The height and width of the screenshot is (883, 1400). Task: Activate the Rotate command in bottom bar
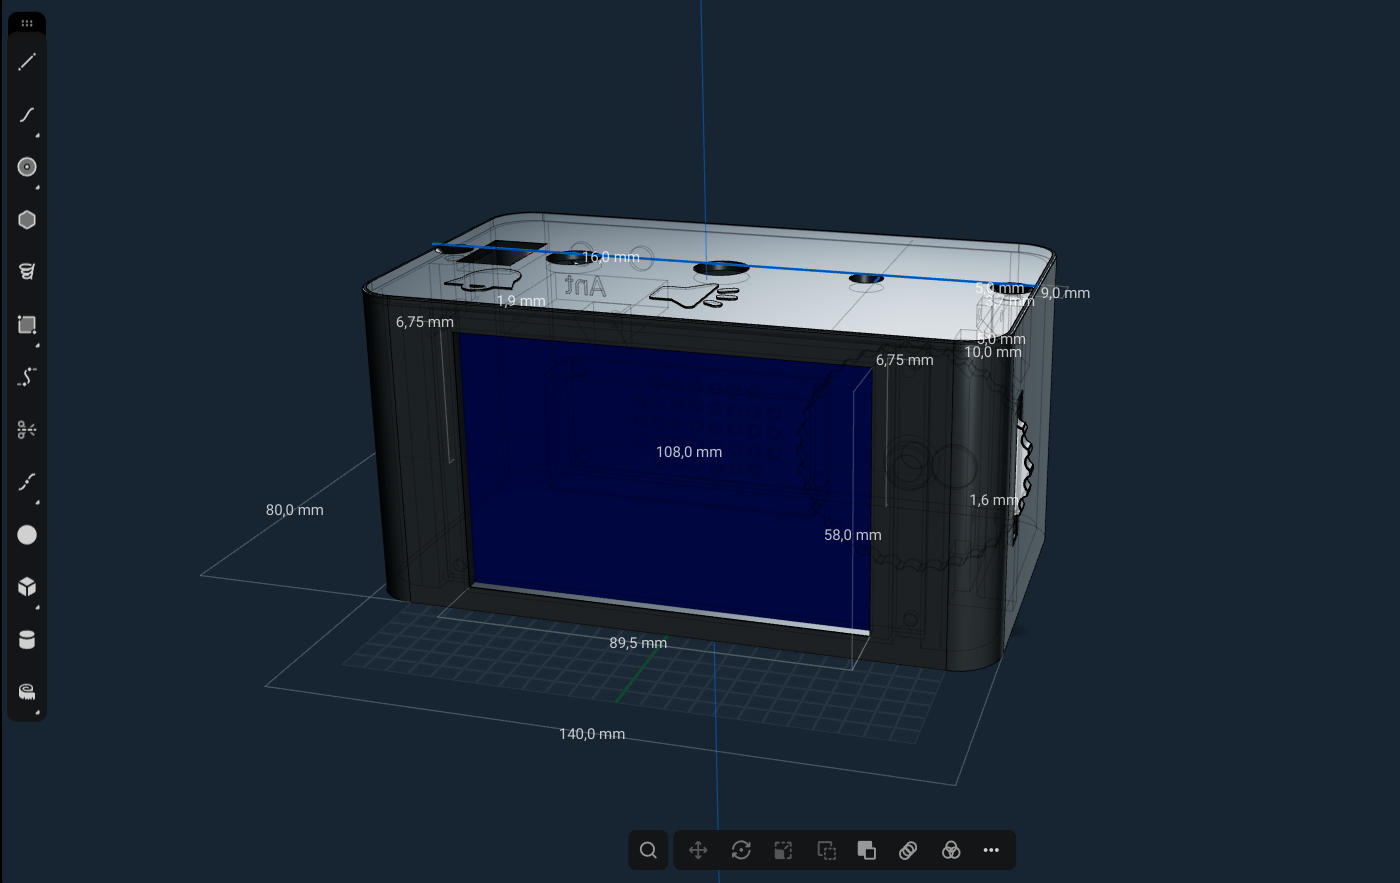click(x=741, y=850)
